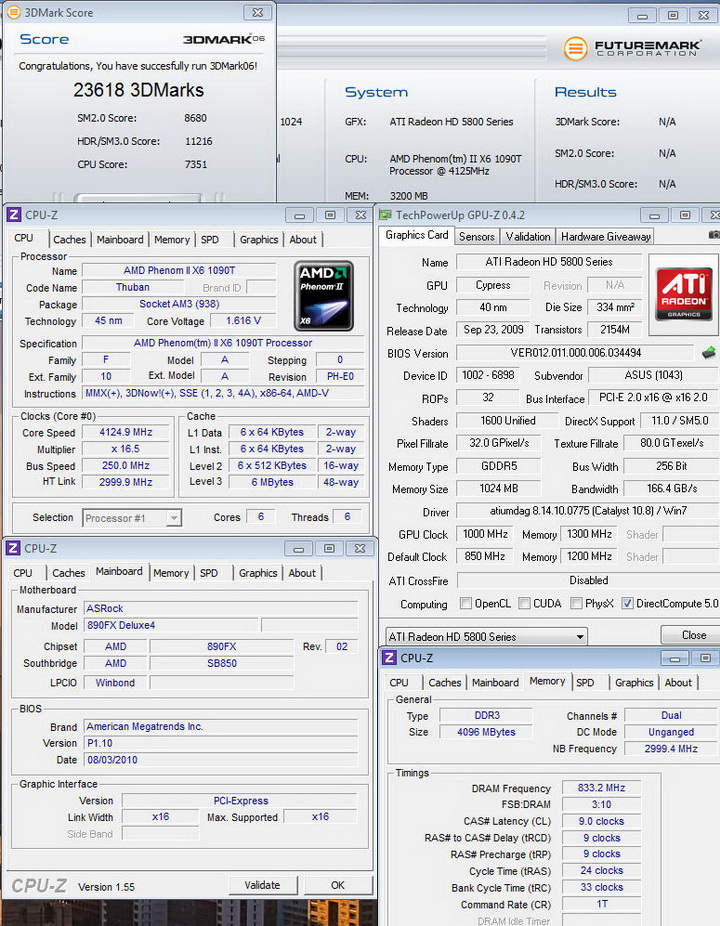Viewport: 720px width, 926px height.
Task: Open the ATI Radeon HD 5800 Series GPU dropdown
Action: [486, 637]
